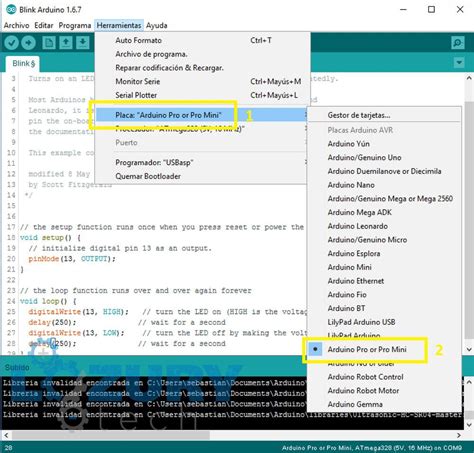Click 'digitalWrite(13, HIGH);' code line

78,312
